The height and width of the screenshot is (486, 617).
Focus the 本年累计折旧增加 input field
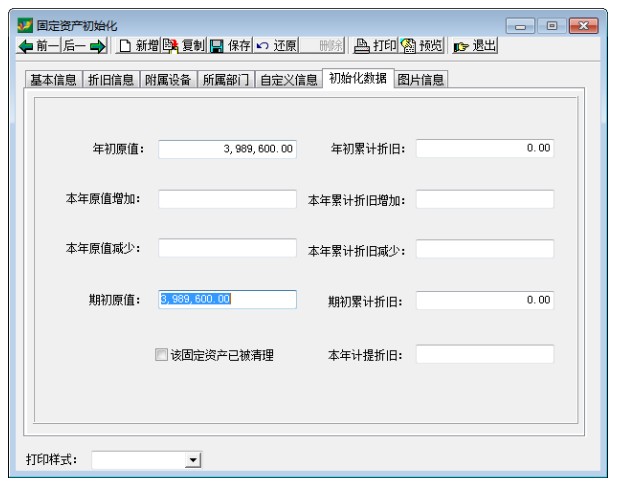tap(485, 200)
